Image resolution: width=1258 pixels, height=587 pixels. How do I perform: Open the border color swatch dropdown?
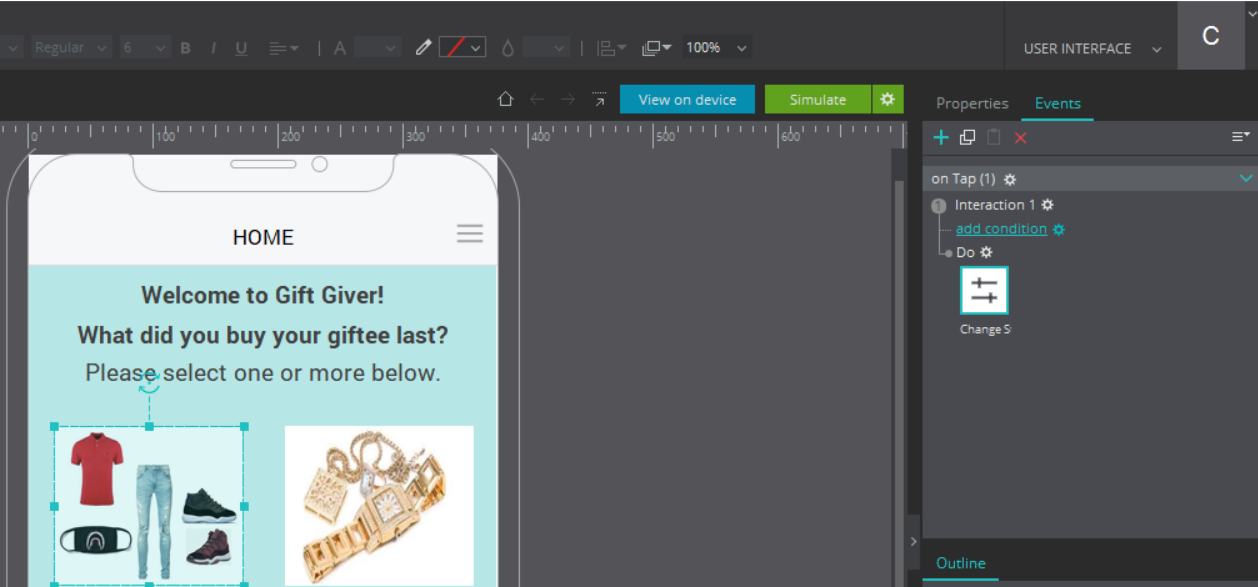(476, 48)
